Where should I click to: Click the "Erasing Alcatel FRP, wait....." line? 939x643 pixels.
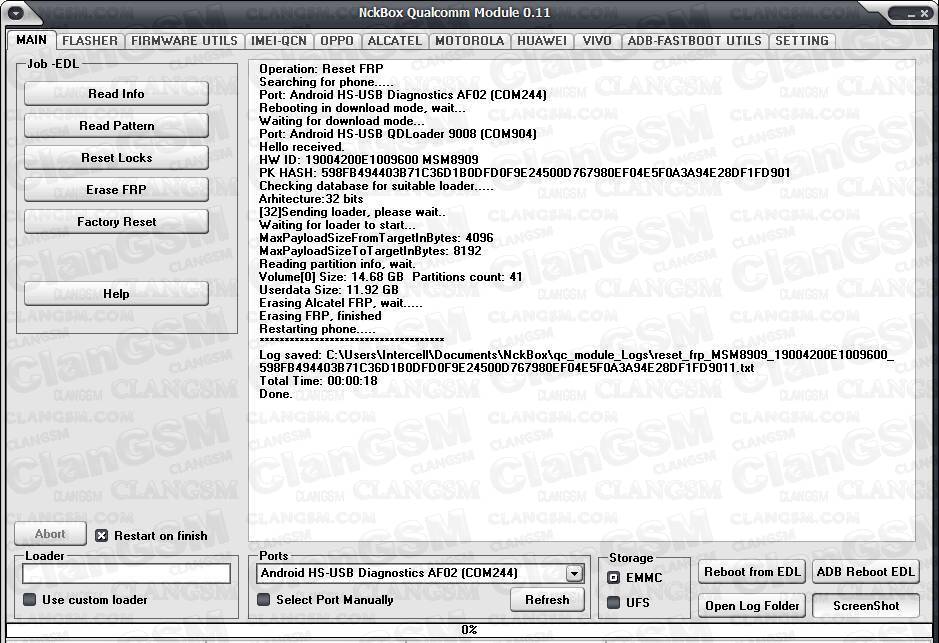[x=341, y=303]
